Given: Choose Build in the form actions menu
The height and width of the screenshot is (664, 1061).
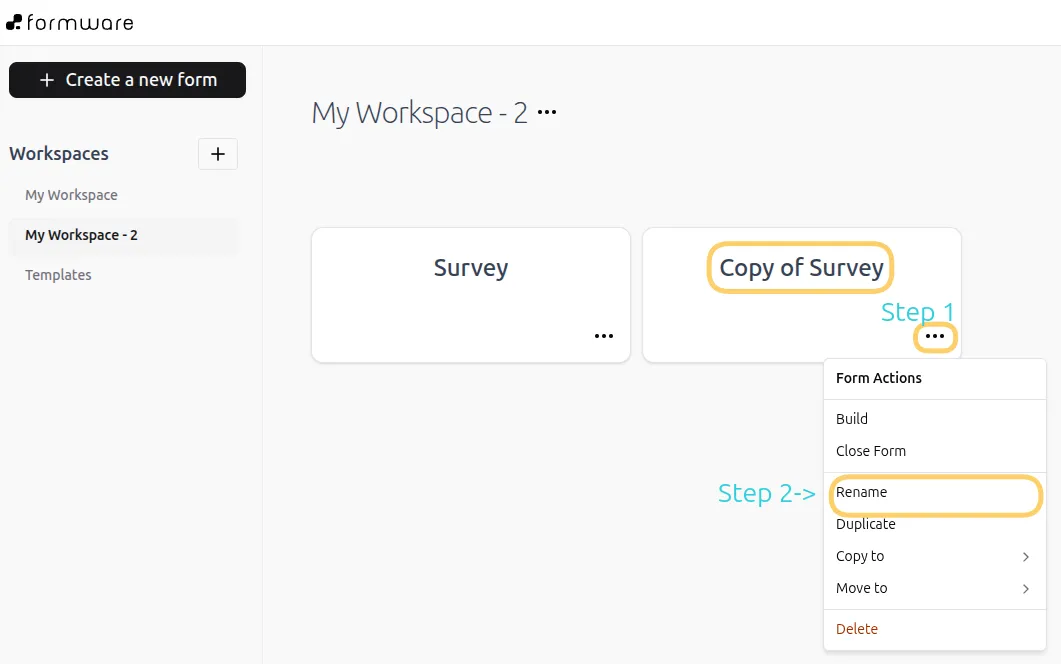Looking at the screenshot, I should (x=850, y=419).
